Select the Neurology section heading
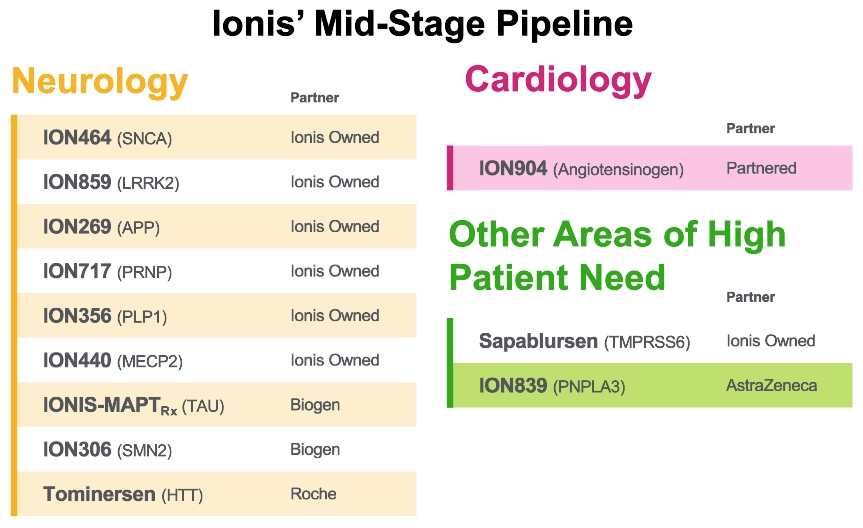 (x=100, y=81)
